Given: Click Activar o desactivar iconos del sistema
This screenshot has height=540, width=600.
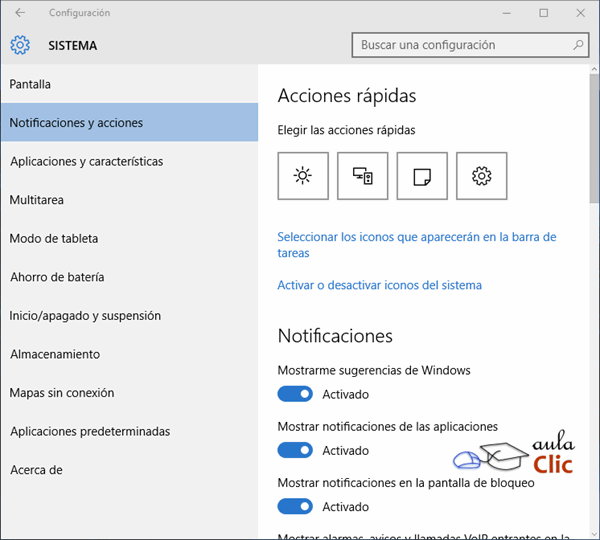Looking at the screenshot, I should (x=379, y=285).
